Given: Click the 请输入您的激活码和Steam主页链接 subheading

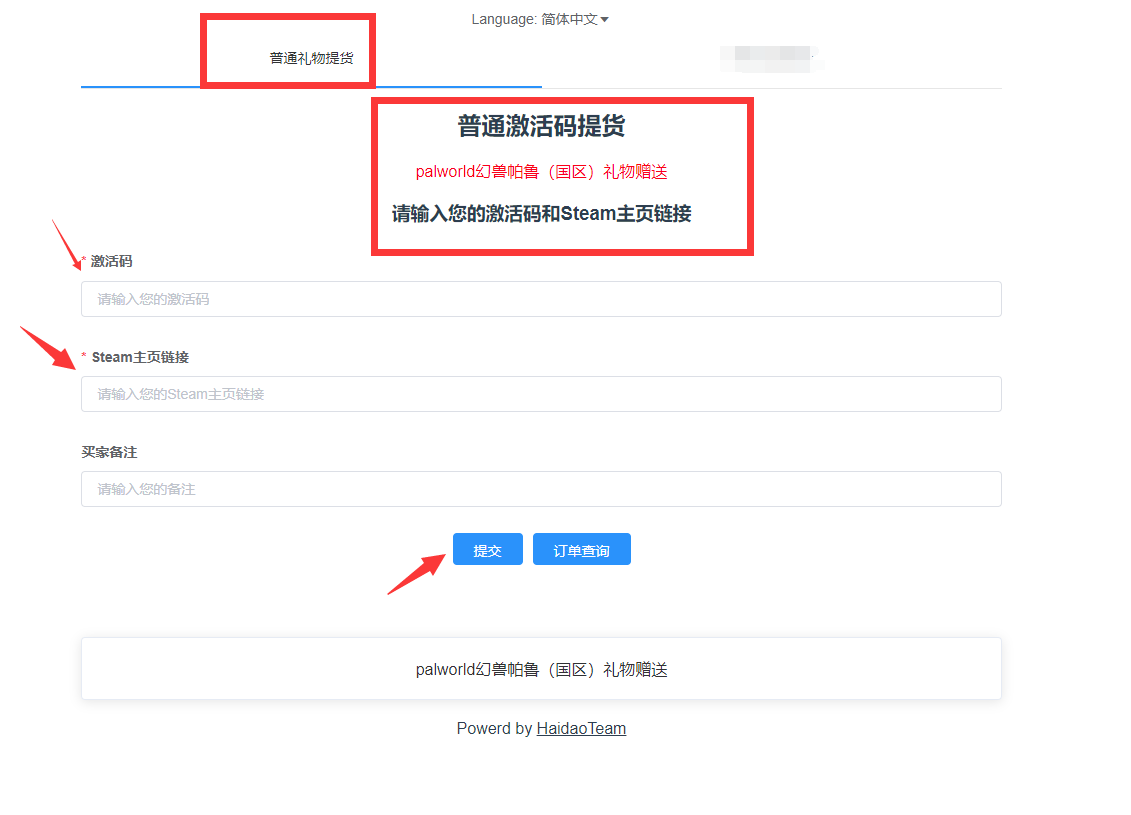Looking at the screenshot, I should (x=541, y=213).
